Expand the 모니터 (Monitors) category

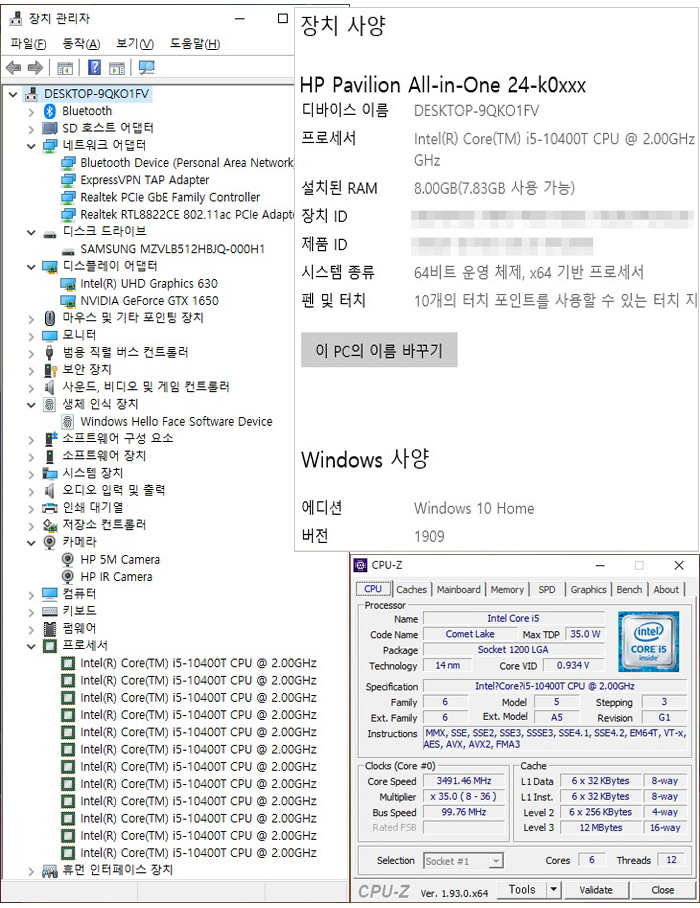32,335
